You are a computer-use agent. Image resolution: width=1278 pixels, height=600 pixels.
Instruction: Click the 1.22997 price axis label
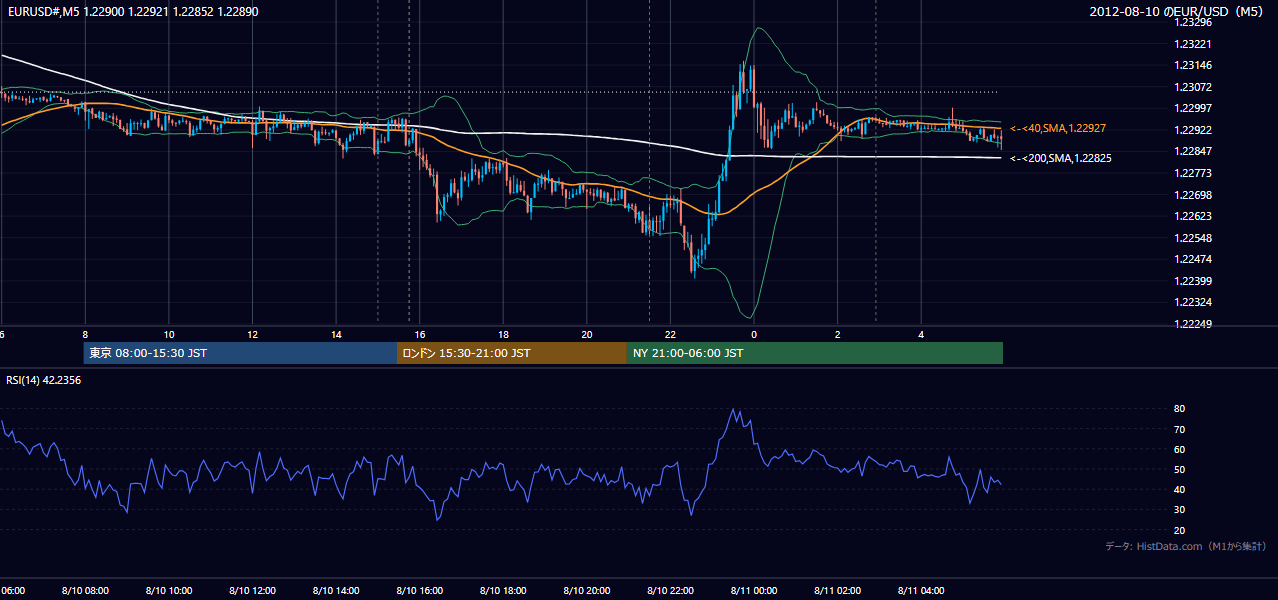pos(1192,108)
